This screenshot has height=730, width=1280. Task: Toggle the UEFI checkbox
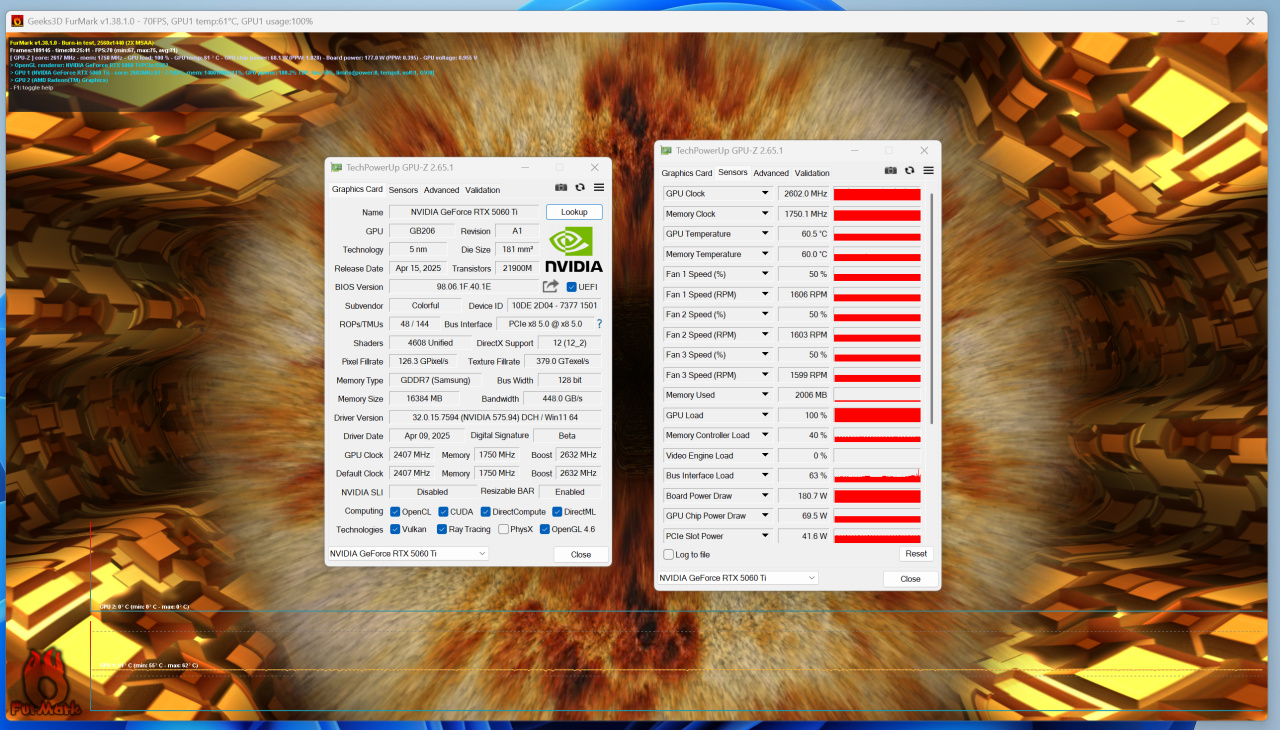point(572,287)
